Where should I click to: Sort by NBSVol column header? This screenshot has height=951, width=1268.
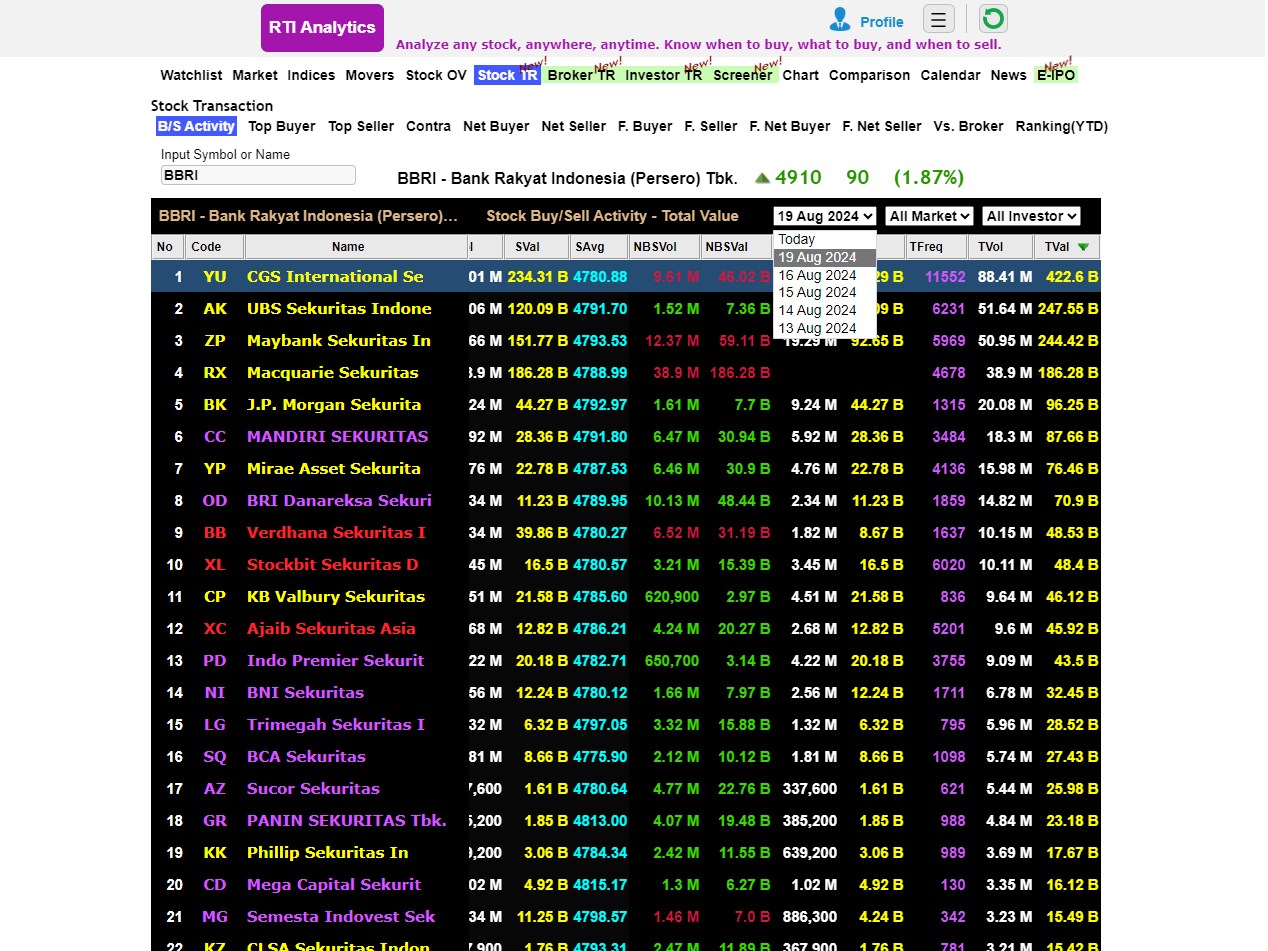click(x=664, y=247)
